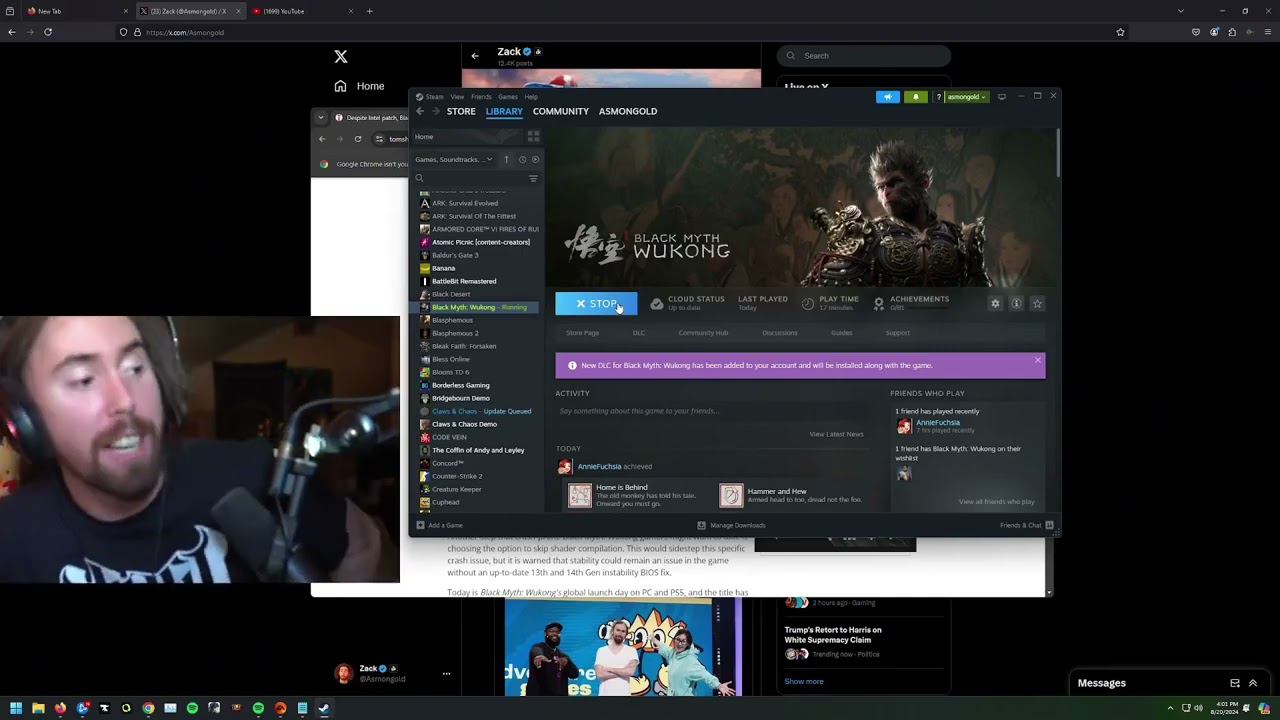
Task: Open Friends & Chat in Steam
Action: click(1027, 525)
